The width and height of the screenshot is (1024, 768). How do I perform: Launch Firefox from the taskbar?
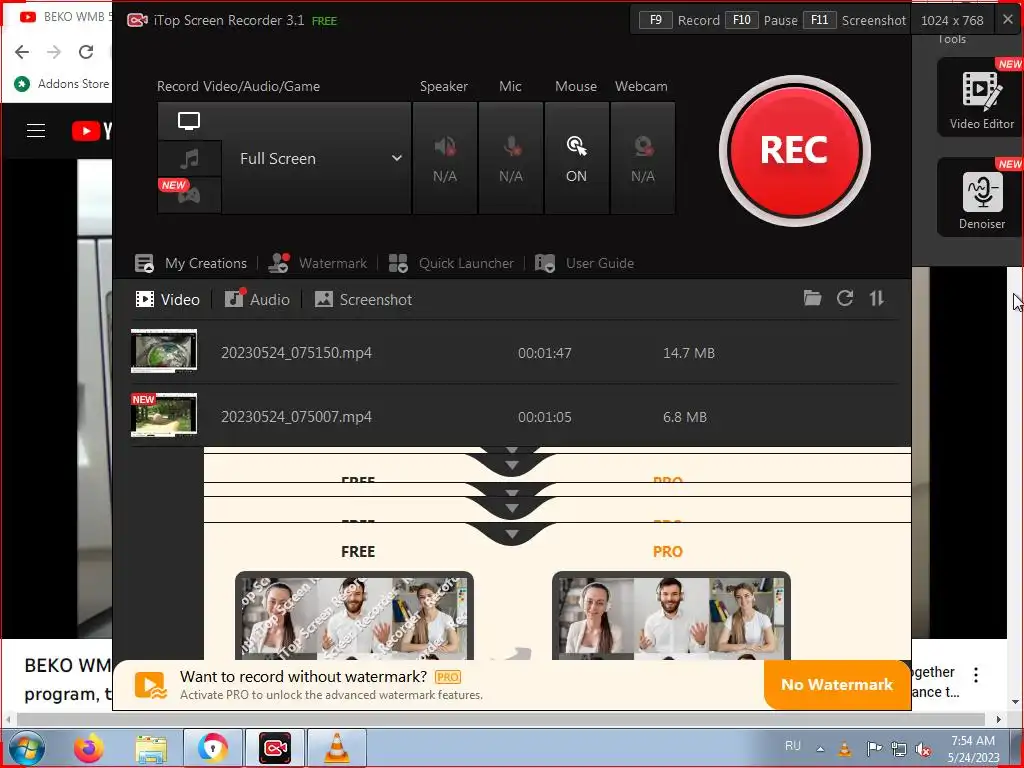click(89, 748)
